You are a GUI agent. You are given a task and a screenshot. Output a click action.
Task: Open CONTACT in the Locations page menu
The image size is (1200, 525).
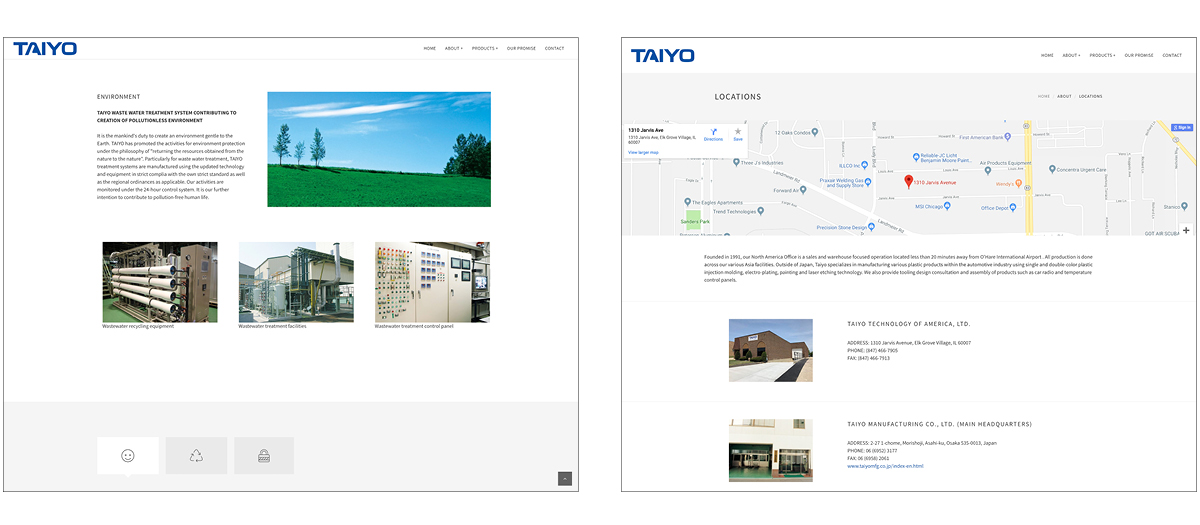click(1172, 55)
